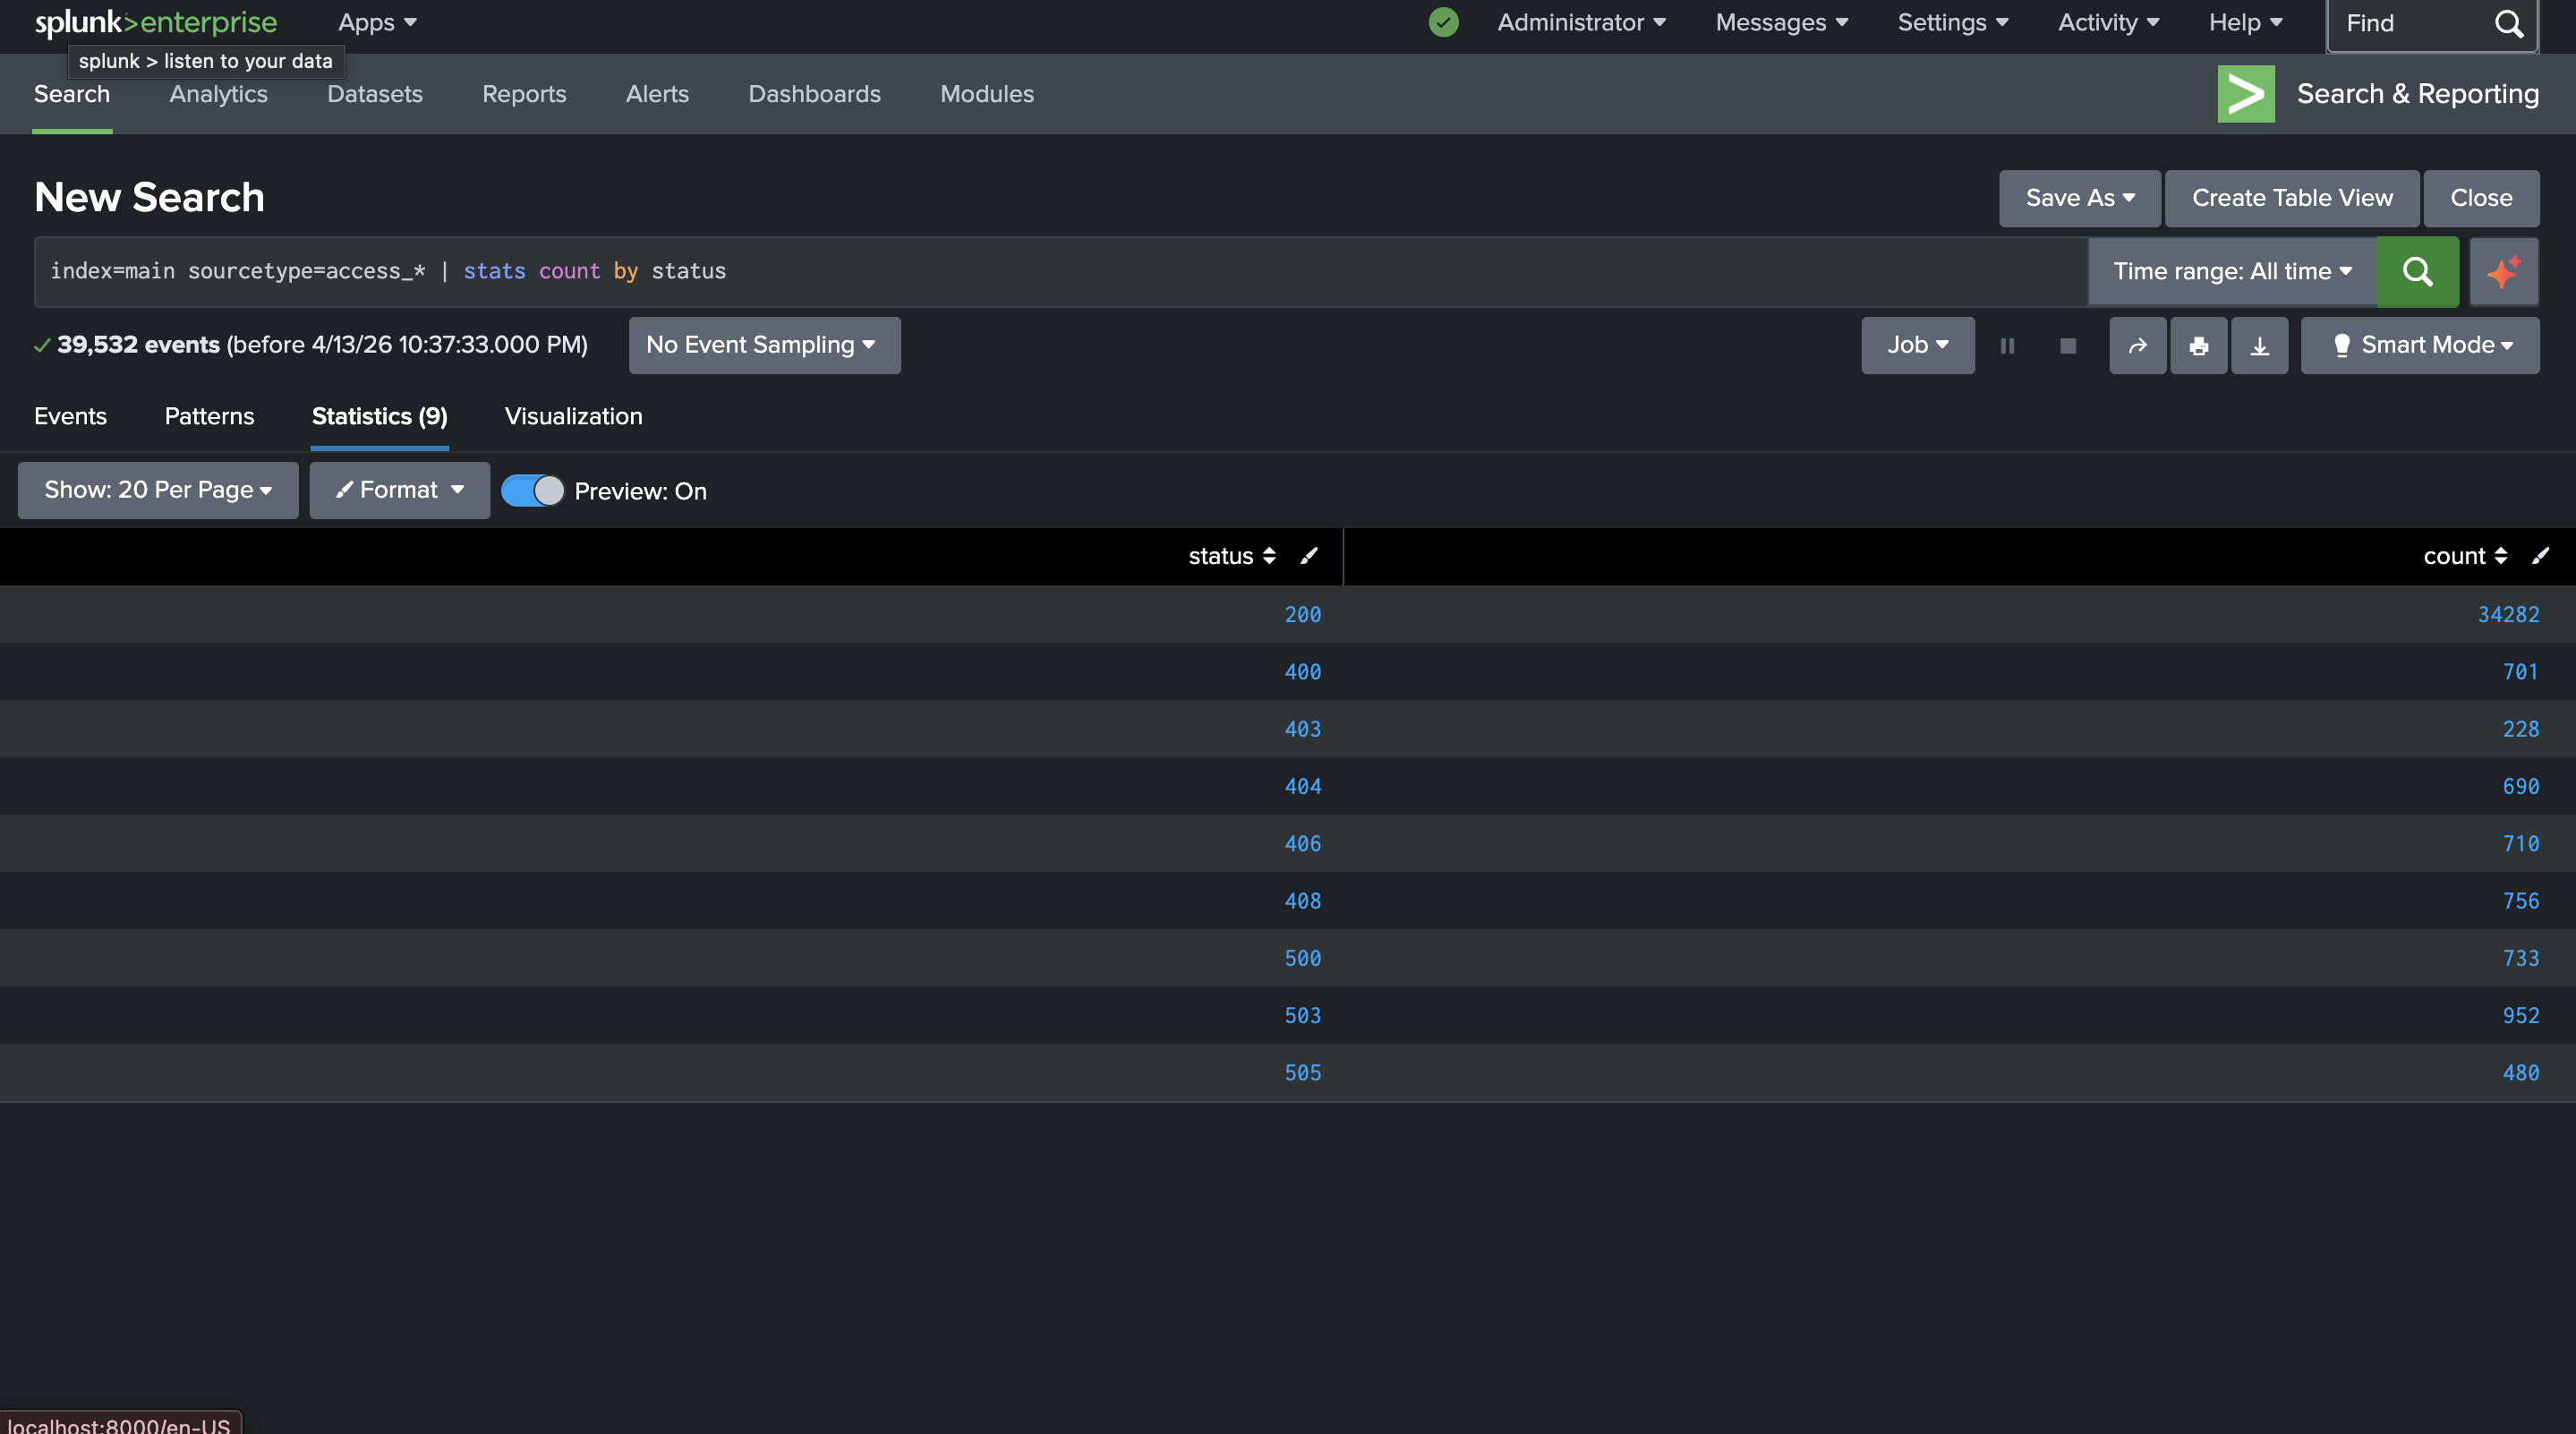Image resolution: width=2576 pixels, height=1434 pixels.
Task: Click the export download icon
Action: coord(2259,346)
